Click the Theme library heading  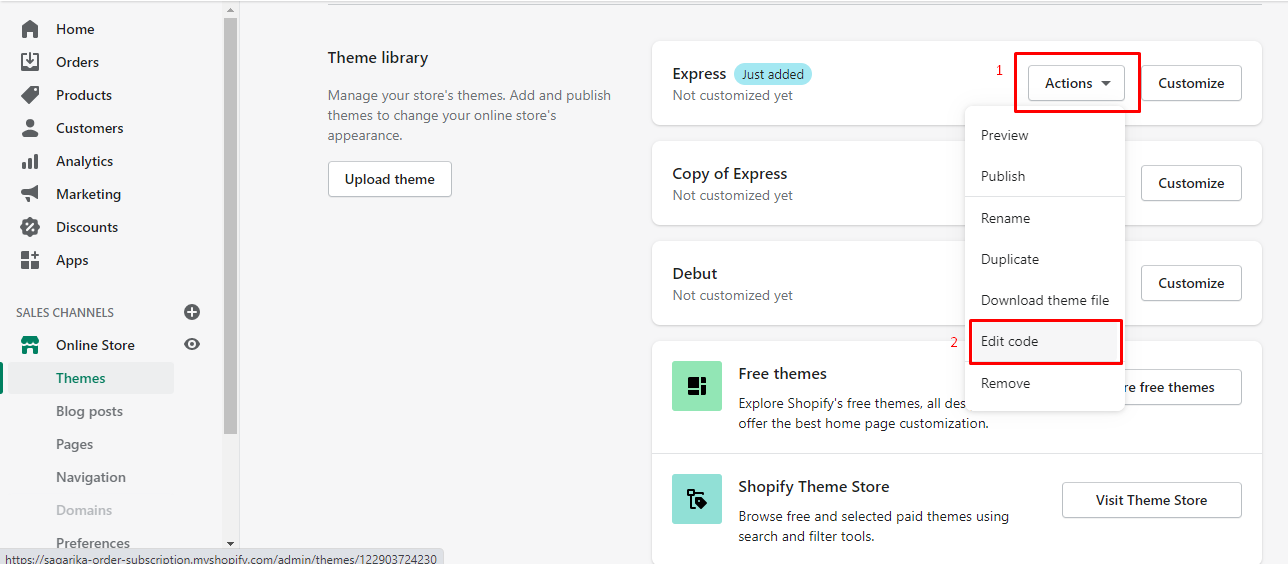click(x=378, y=58)
